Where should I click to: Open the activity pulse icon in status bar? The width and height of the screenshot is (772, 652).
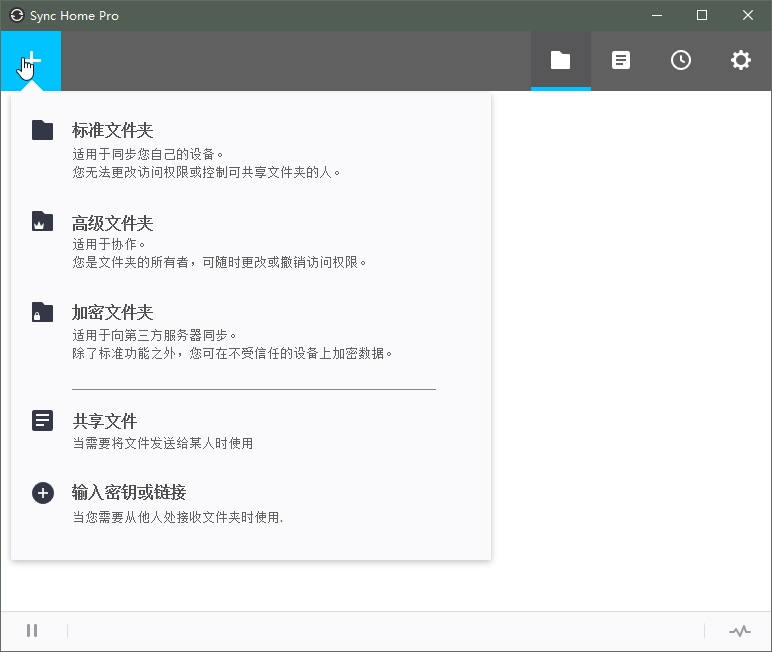[x=740, y=631]
